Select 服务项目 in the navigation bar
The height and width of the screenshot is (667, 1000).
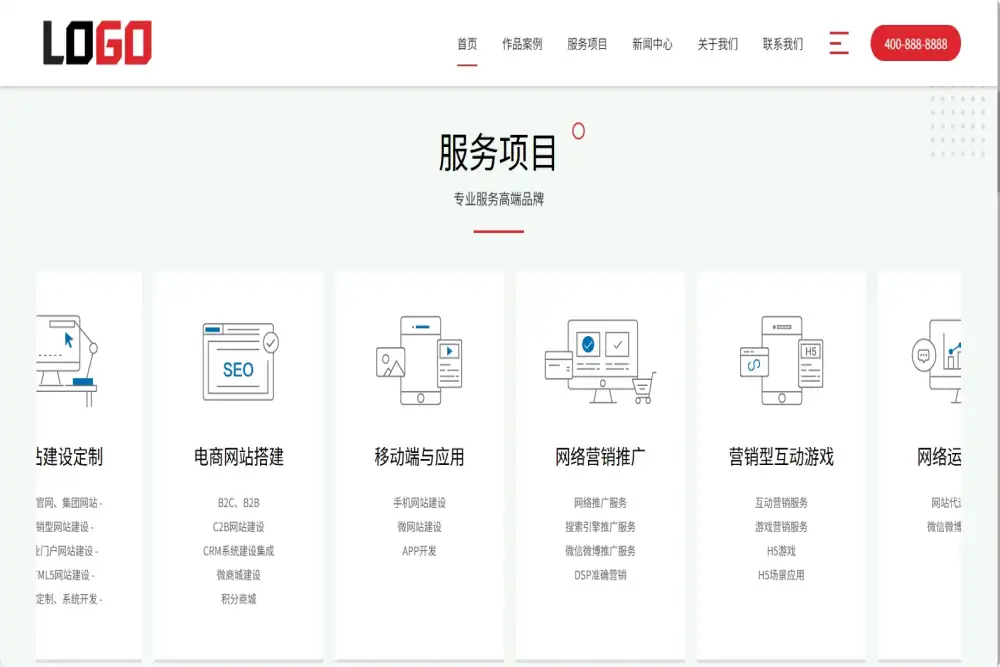tap(588, 44)
